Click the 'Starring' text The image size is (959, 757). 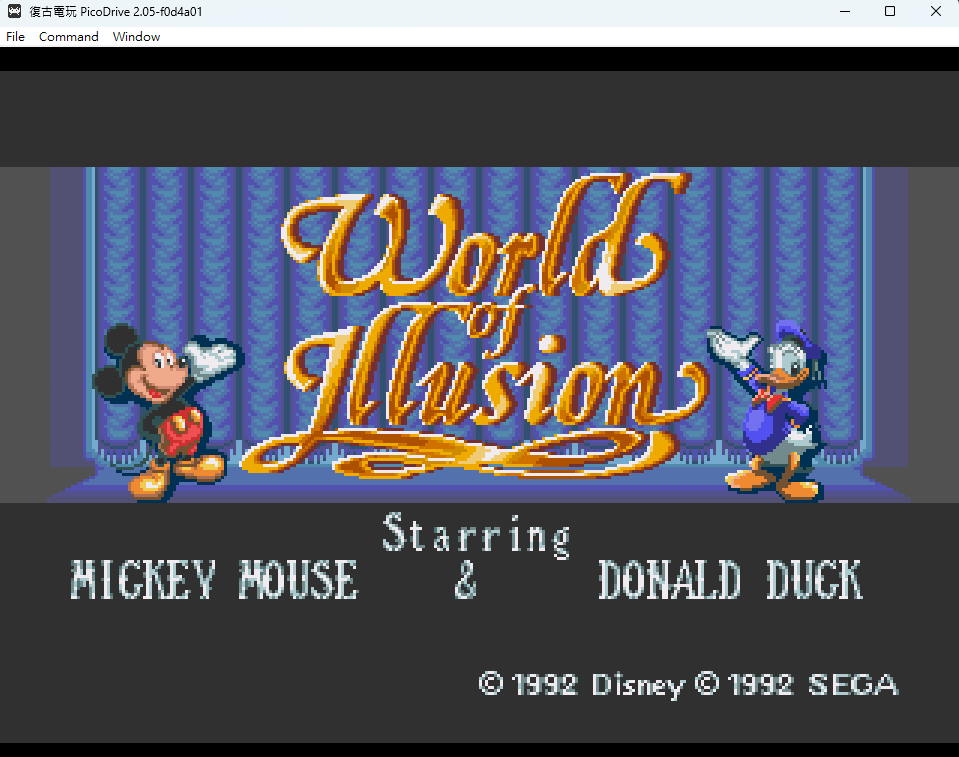click(x=476, y=536)
